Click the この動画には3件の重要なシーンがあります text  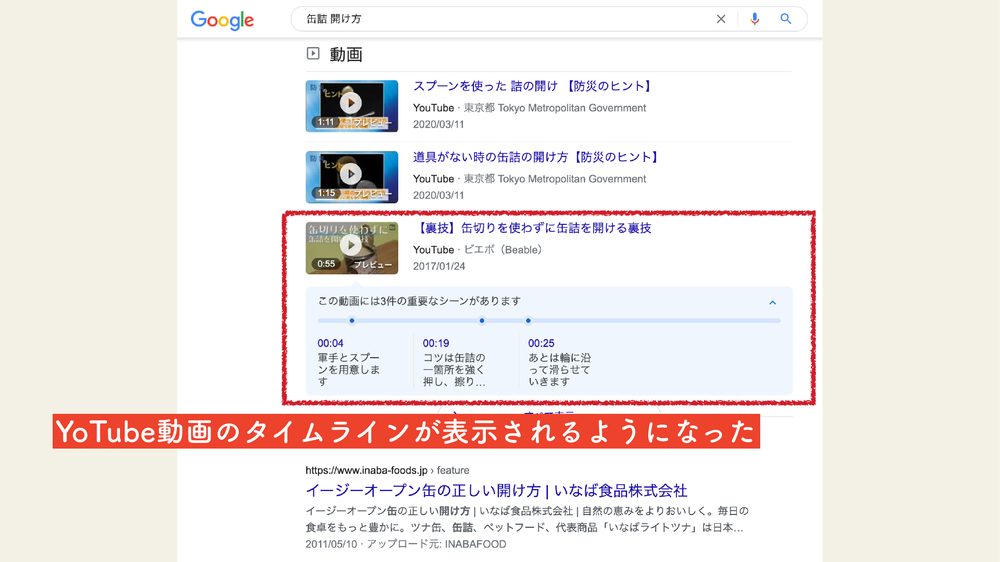tap(419, 301)
